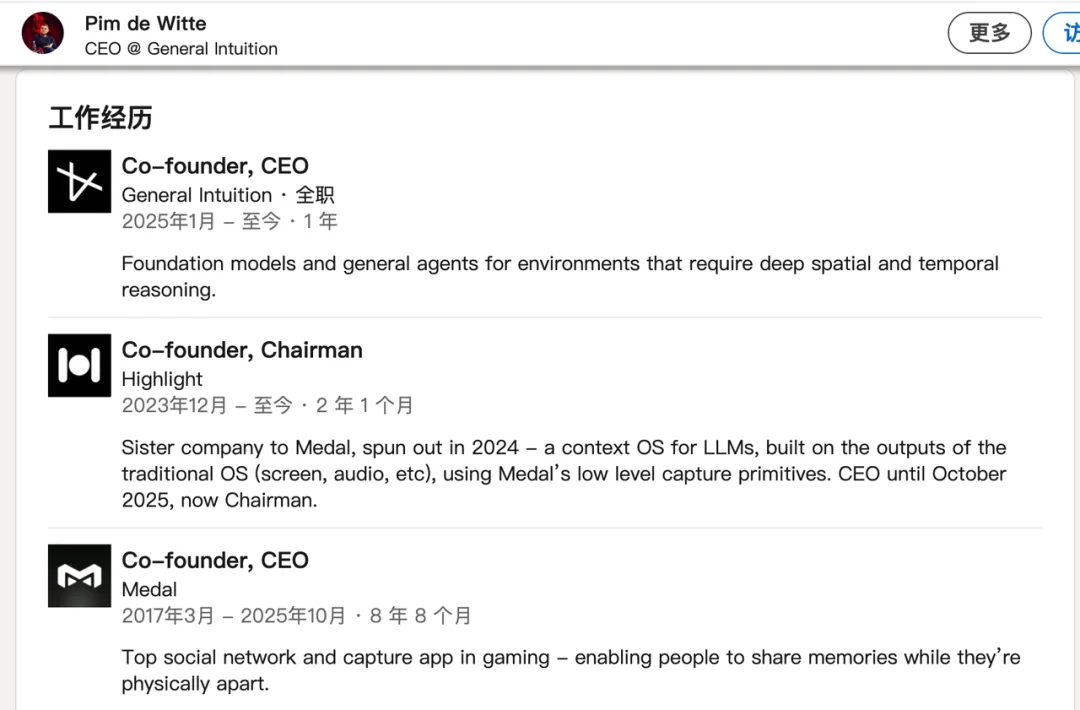Viewport: 1080px width, 710px height.
Task: Open the Medal logo with the M mark
Action: (x=79, y=575)
